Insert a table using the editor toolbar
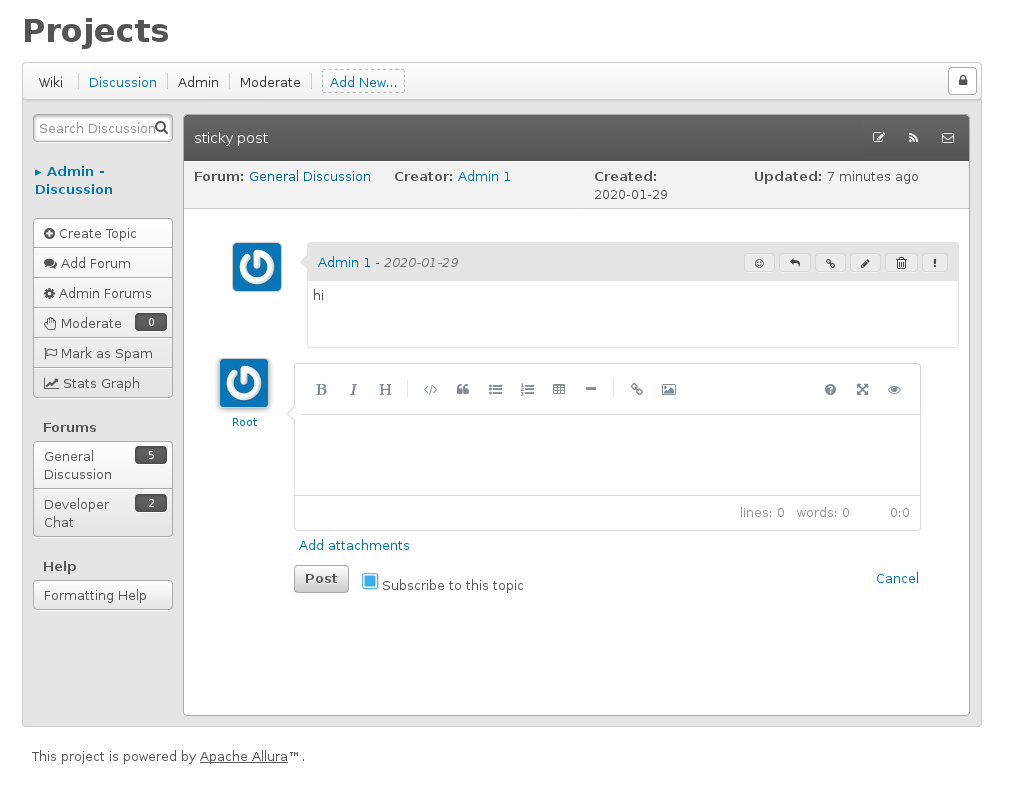The width and height of the screenshot is (1030, 801). point(559,390)
